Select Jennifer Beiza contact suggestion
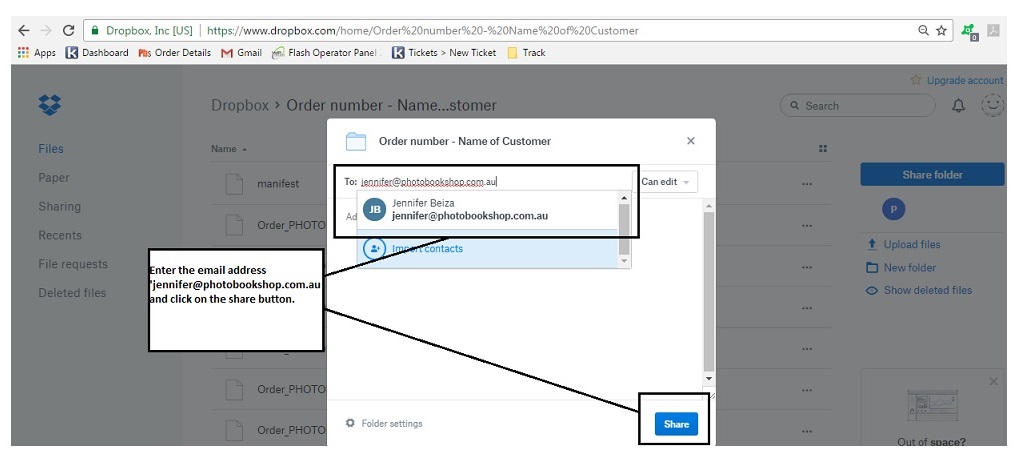The width and height of the screenshot is (1015, 450). click(x=488, y=209)
